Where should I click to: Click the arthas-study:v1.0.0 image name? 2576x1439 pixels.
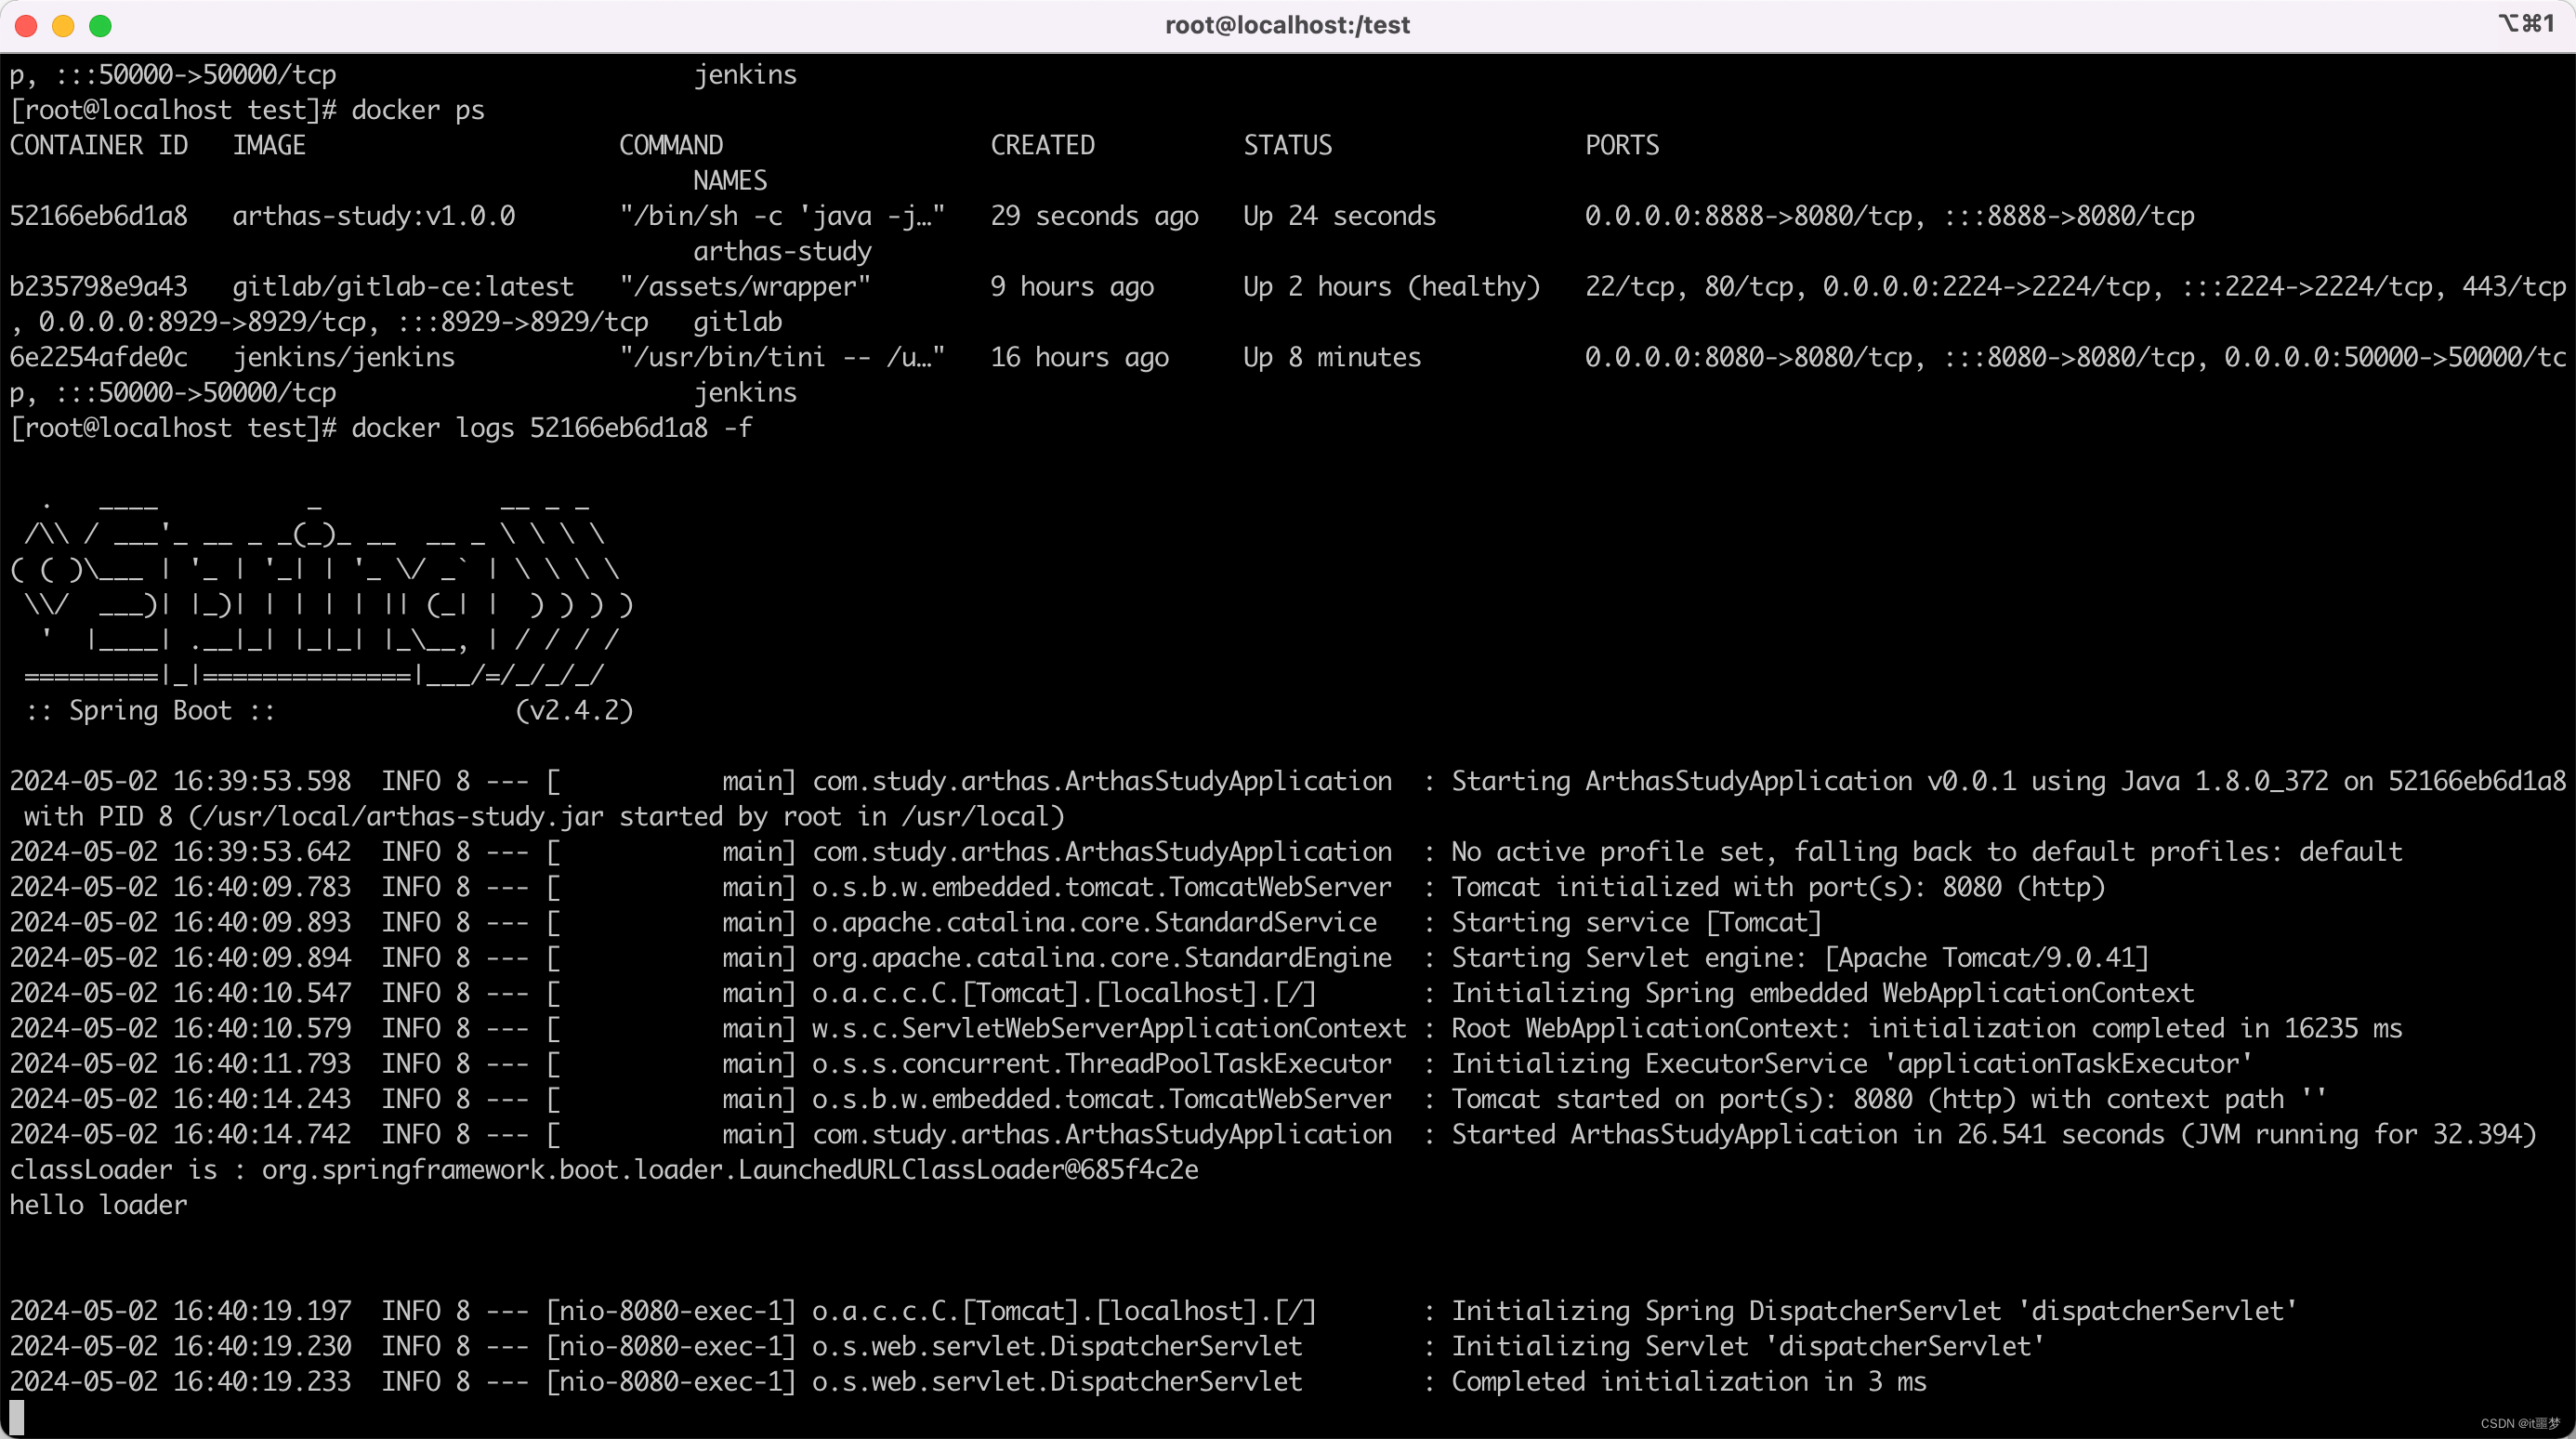374,216
